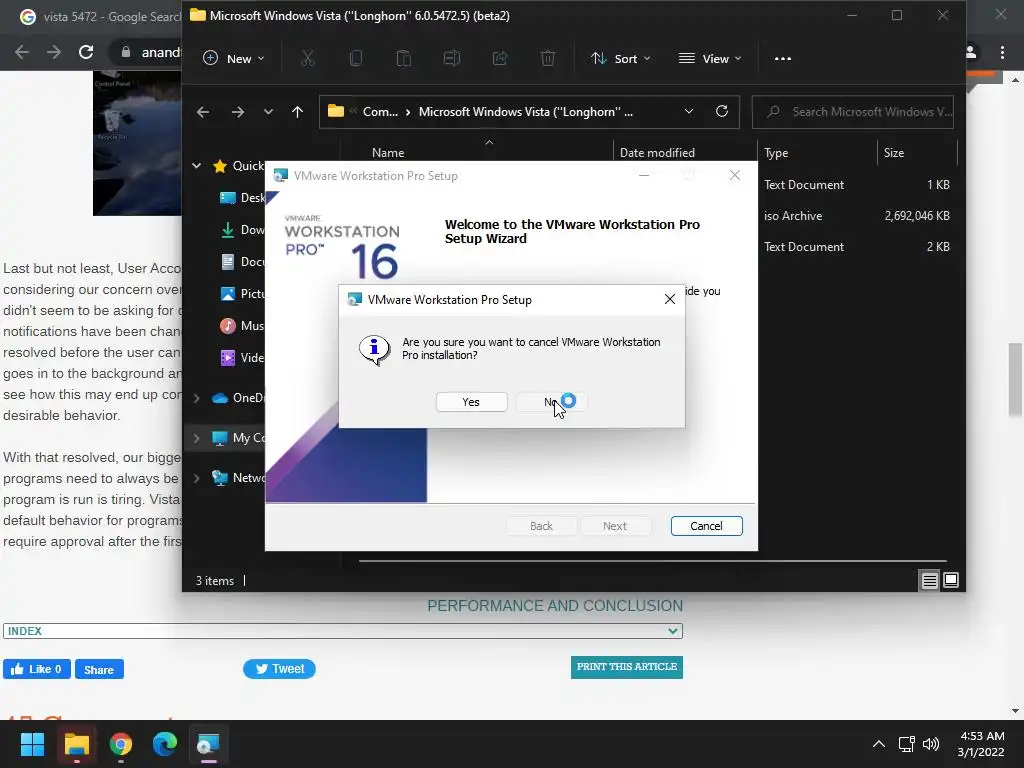Open the View dropdown in Explorer
Screen dimensions: 1024x768
tap(710, 58)
